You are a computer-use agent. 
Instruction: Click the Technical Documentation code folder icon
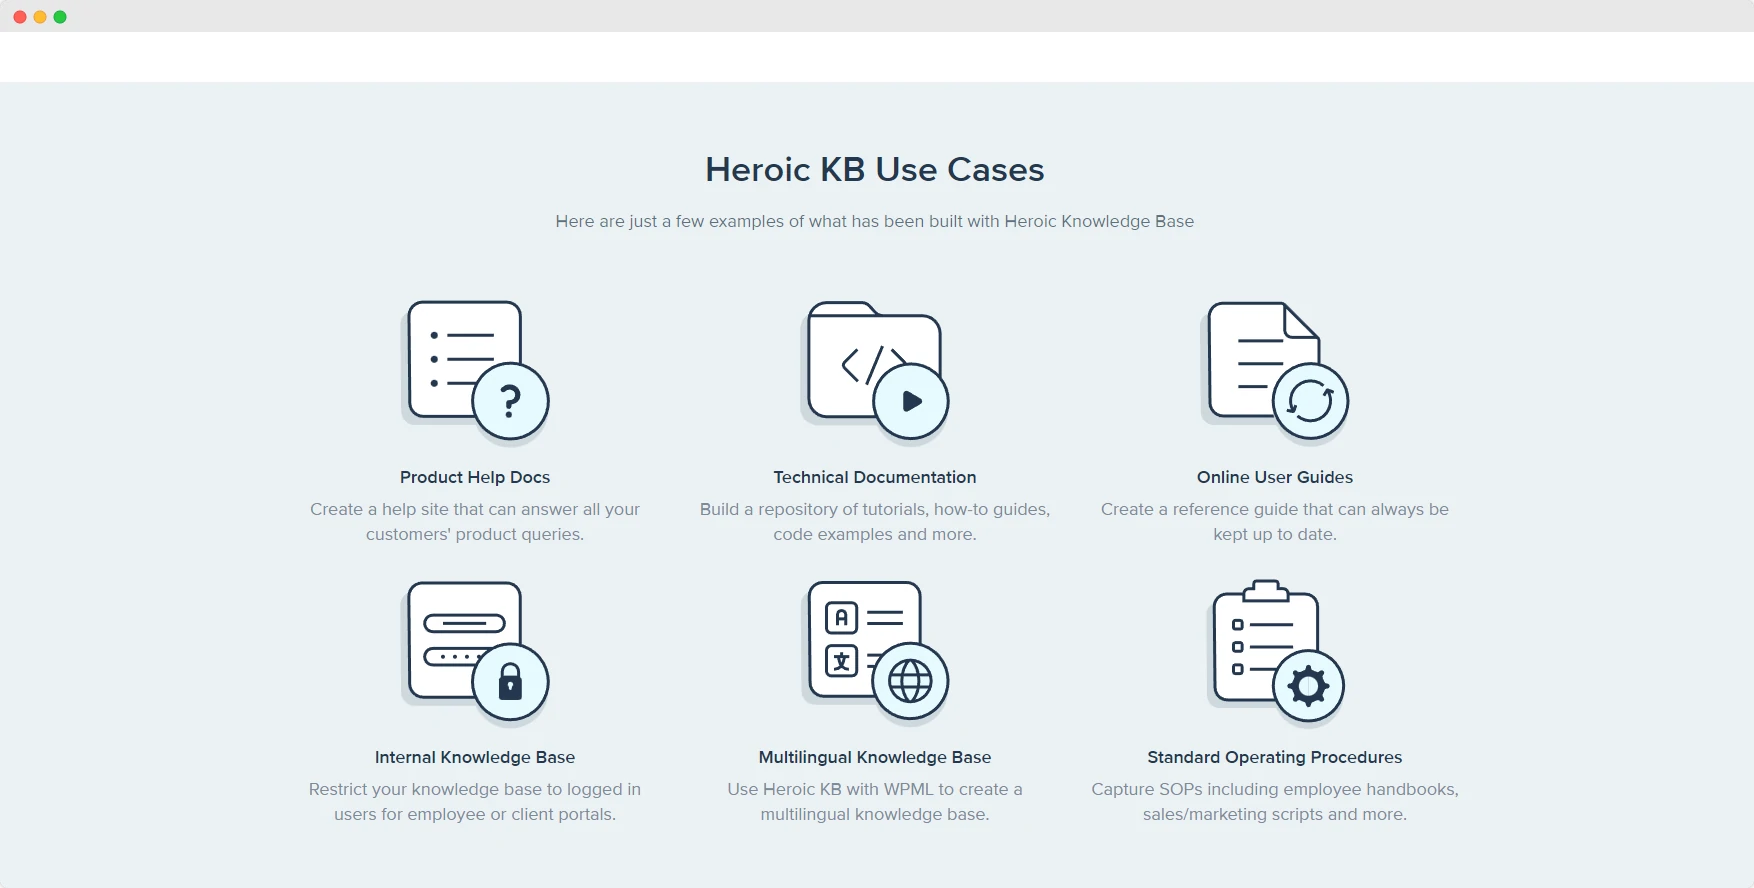pyautogui.click(x=875, y=372)
